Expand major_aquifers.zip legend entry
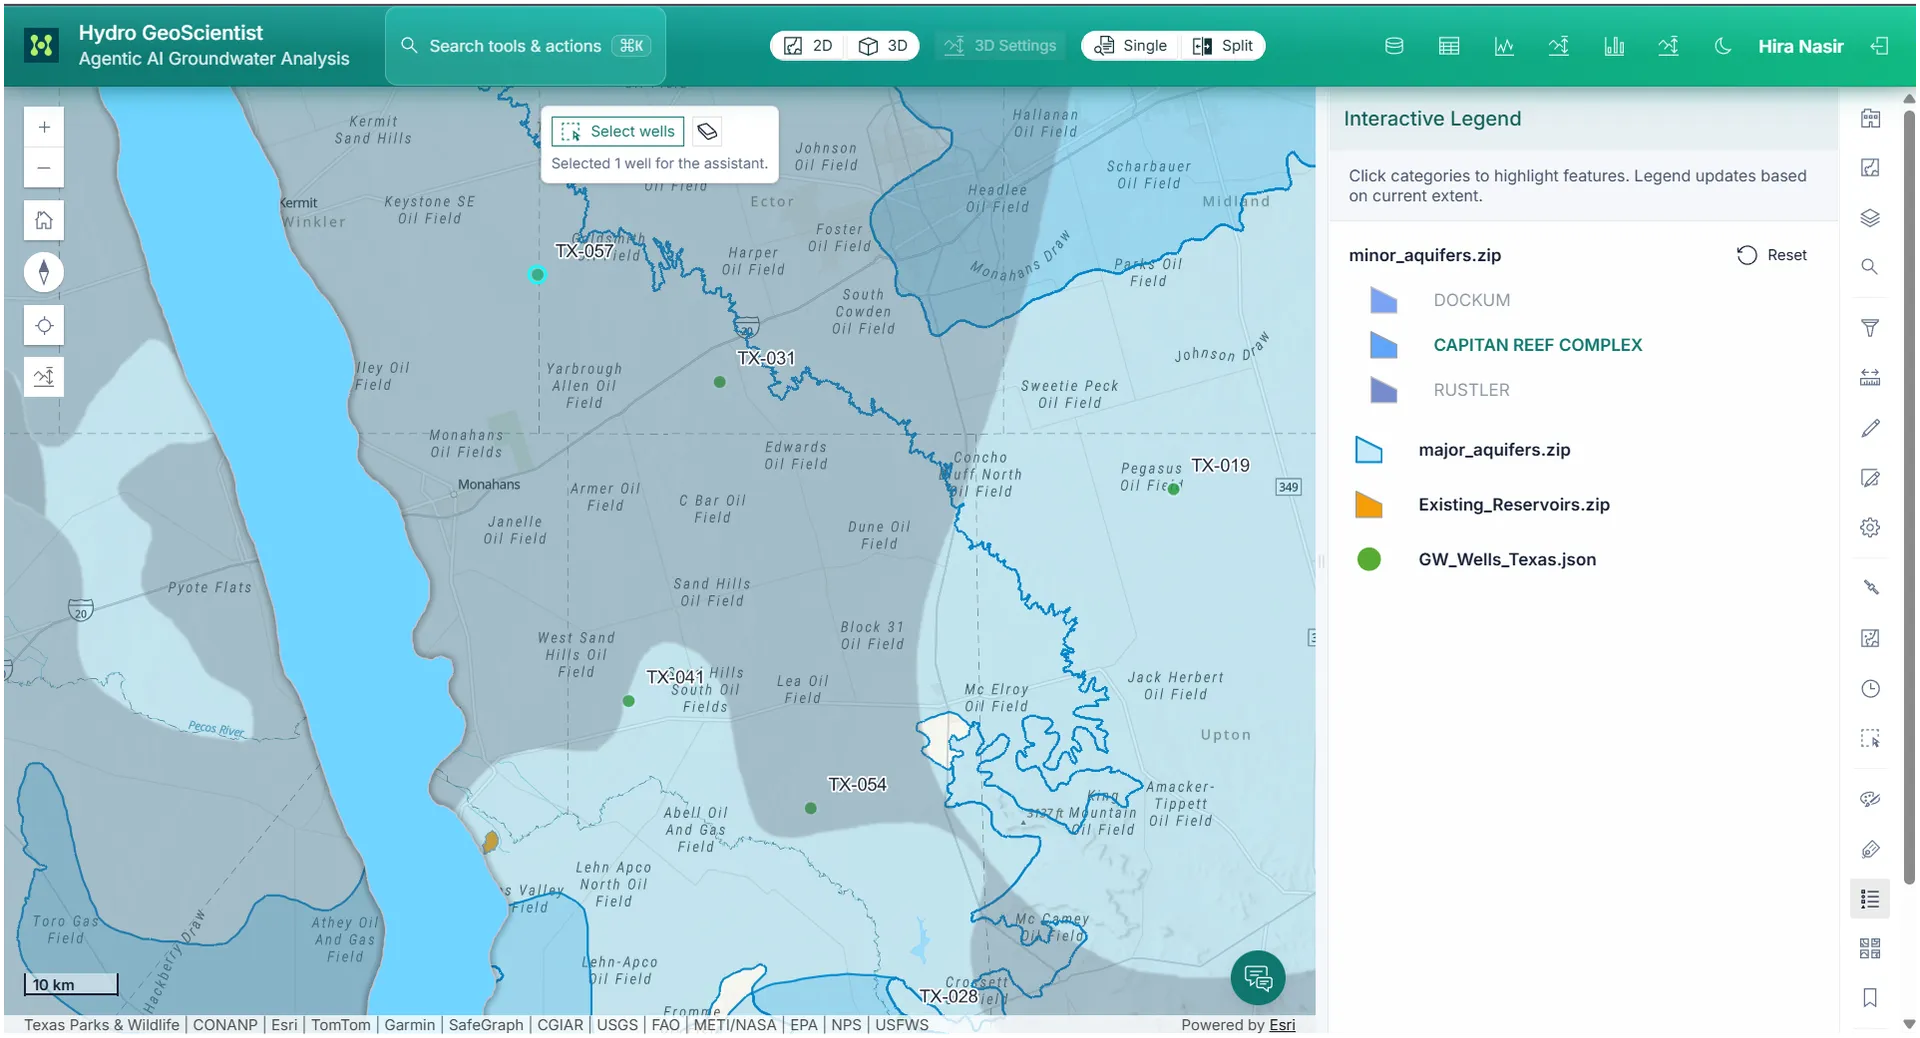 (x=1494, y=450)
